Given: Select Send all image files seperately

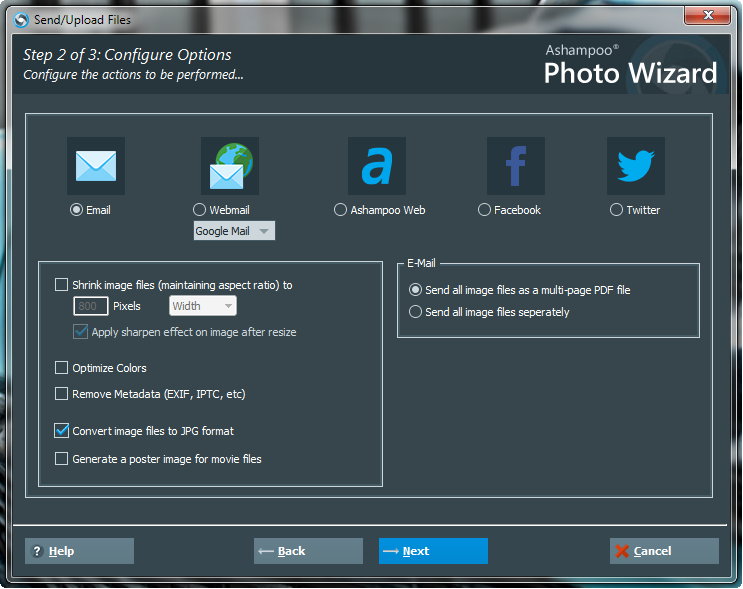Looking at the screenshot, I should tap(416, 312).
